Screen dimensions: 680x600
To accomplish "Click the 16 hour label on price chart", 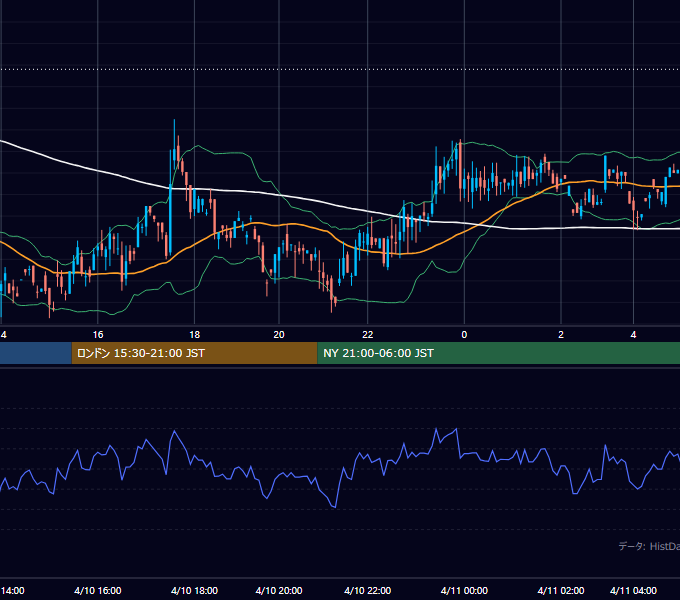I will [x=98, y=335].
